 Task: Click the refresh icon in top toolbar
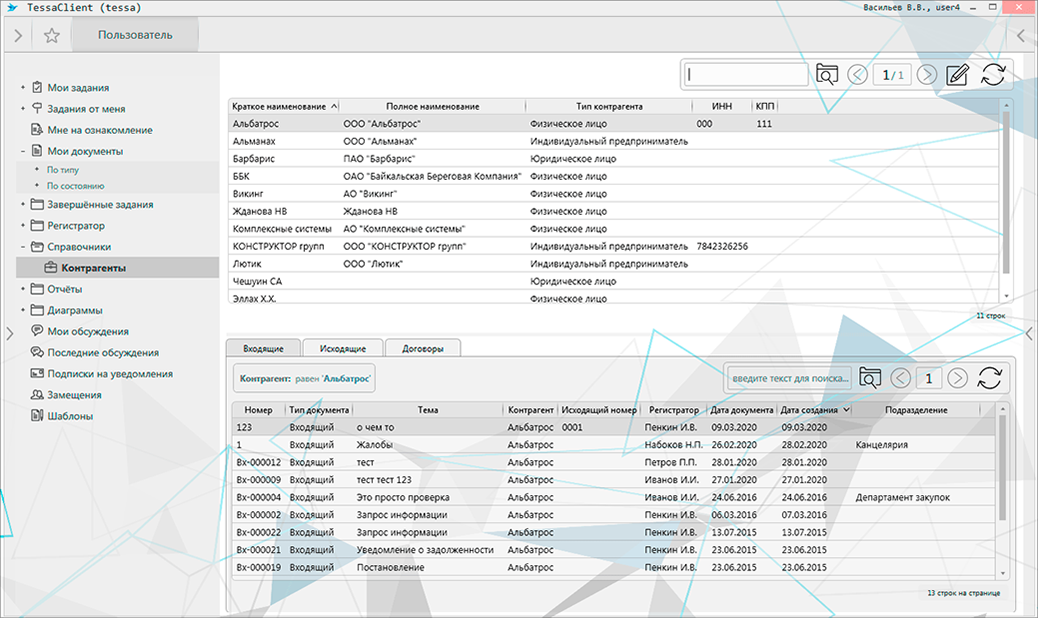coord(992,75)
